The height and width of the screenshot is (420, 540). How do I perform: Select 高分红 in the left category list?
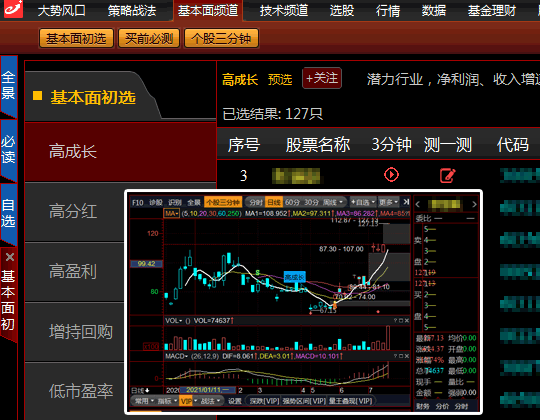click(73, 211)
